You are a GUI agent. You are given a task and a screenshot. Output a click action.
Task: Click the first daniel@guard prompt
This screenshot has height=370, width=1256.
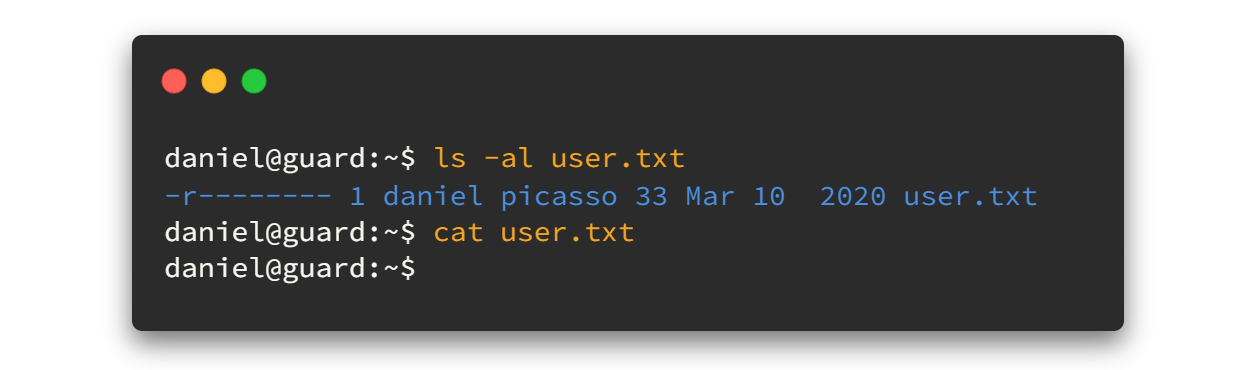[289, 158]
